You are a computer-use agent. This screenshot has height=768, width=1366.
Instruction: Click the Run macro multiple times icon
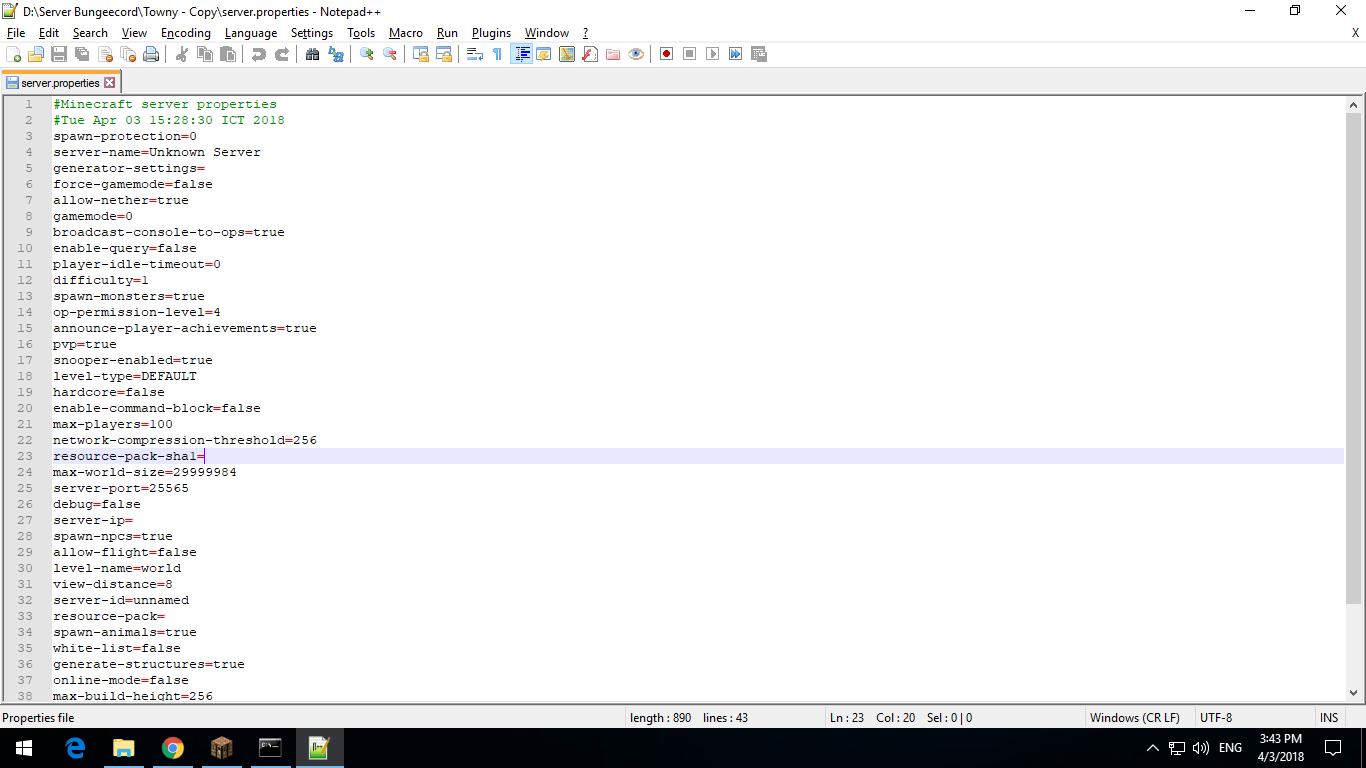tap(736, 54)
